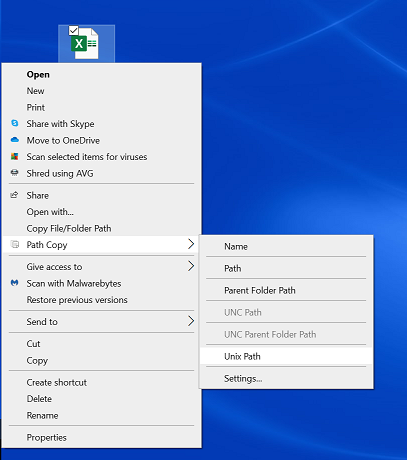Select Copy in the context menu
Screen dimensions: 407x460
coord(101,360)
